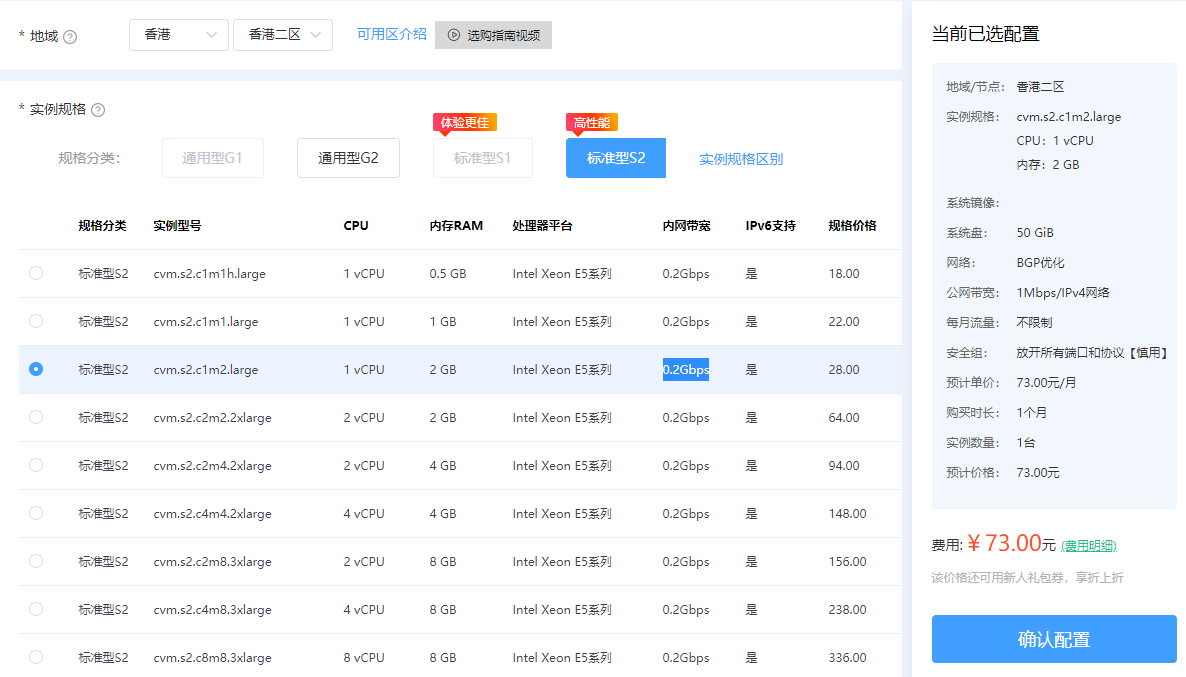Viewport: 1186px width, 677px height.
Task: Click the 规格价格 column header
Action: tap(852, 225)
